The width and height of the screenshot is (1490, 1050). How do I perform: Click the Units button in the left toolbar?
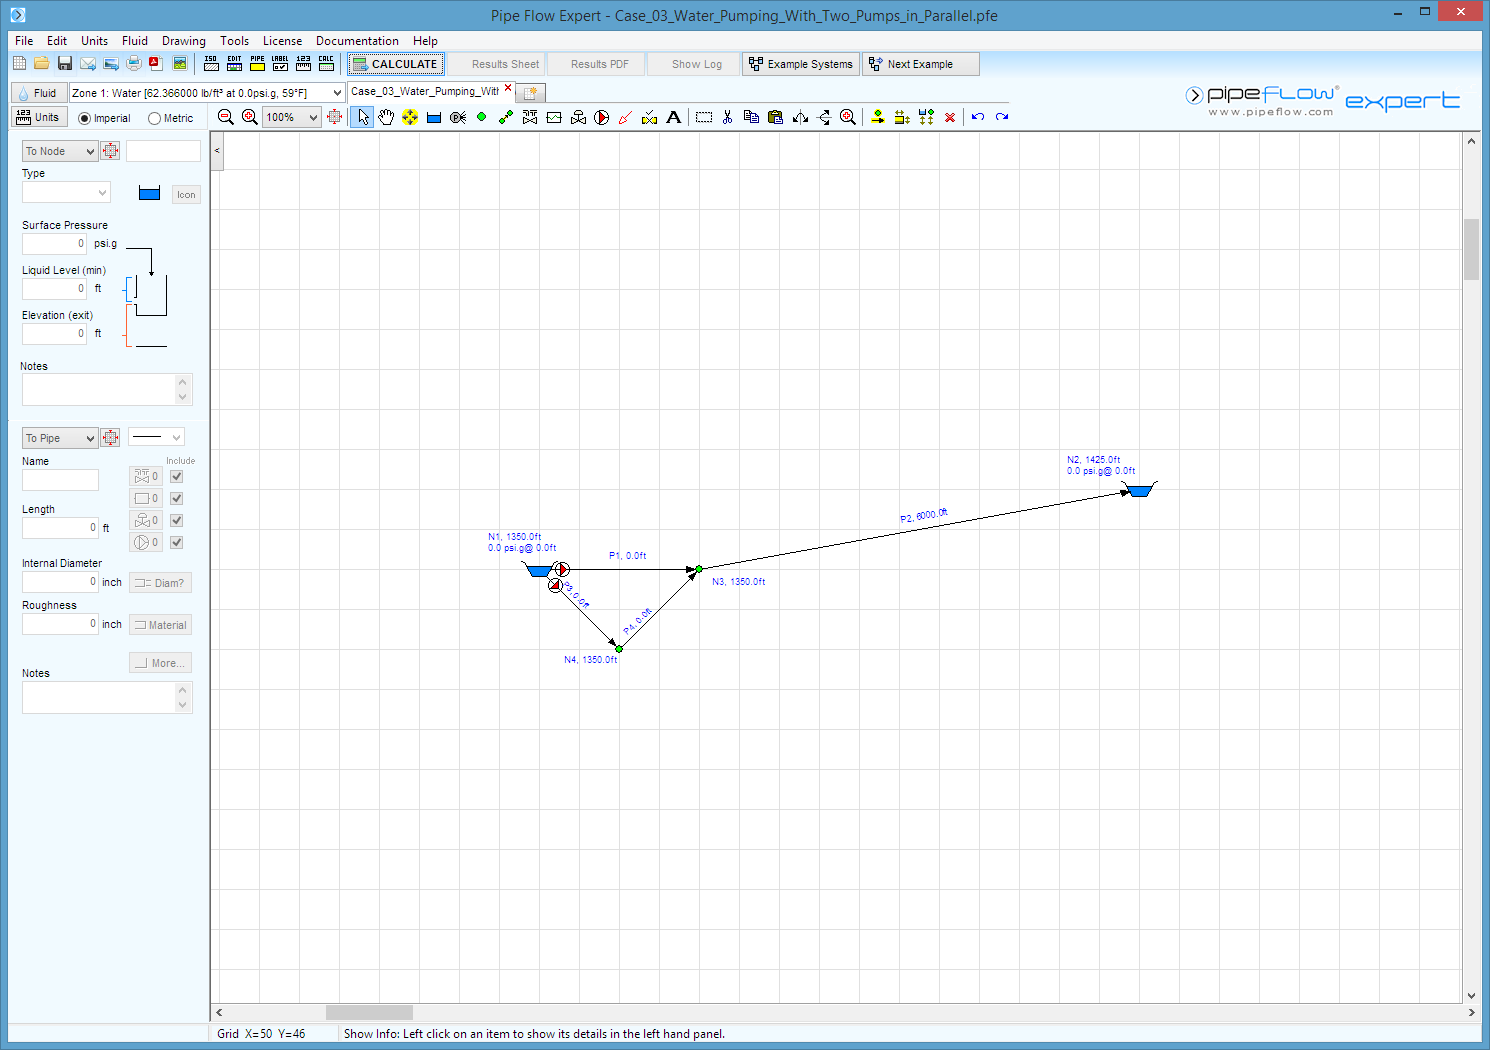coord(38,117)
